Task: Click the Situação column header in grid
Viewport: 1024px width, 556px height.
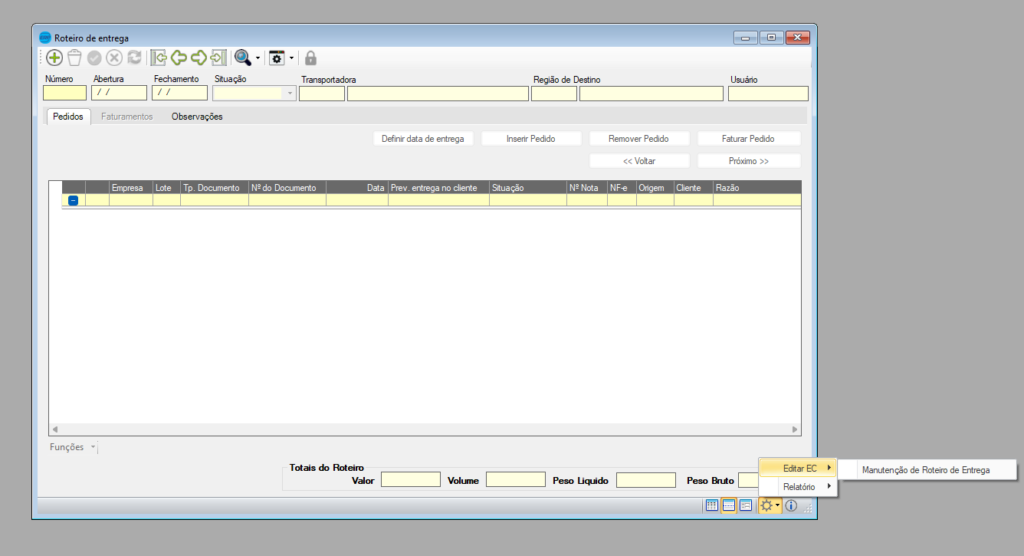Action: [528, 188]
